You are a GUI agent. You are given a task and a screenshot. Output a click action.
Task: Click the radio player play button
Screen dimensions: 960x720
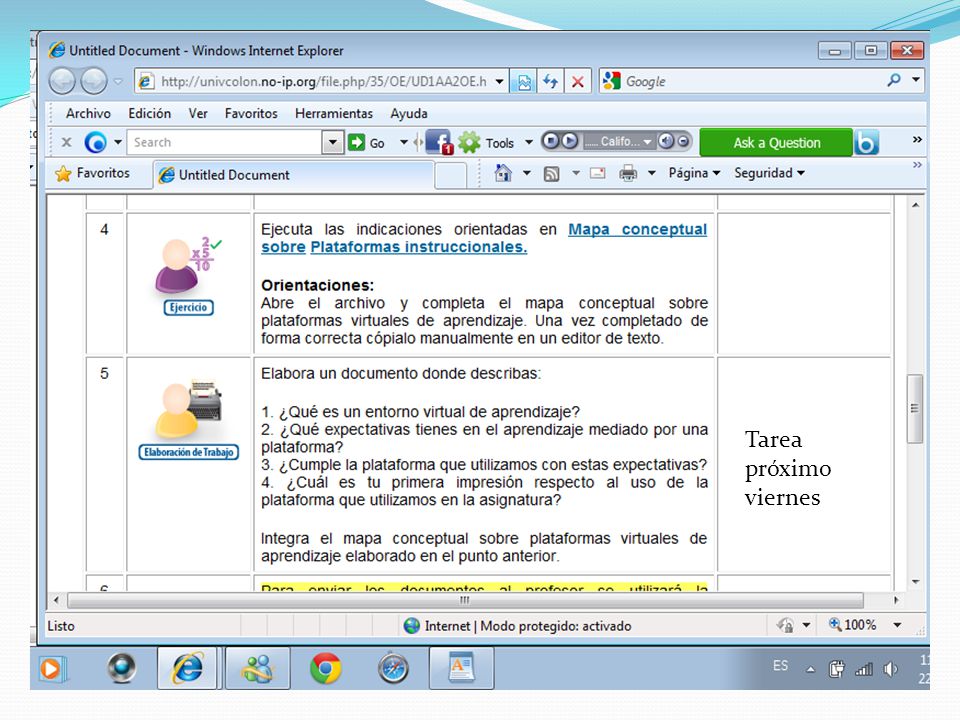pyautogui.click(x=569, y=141)
